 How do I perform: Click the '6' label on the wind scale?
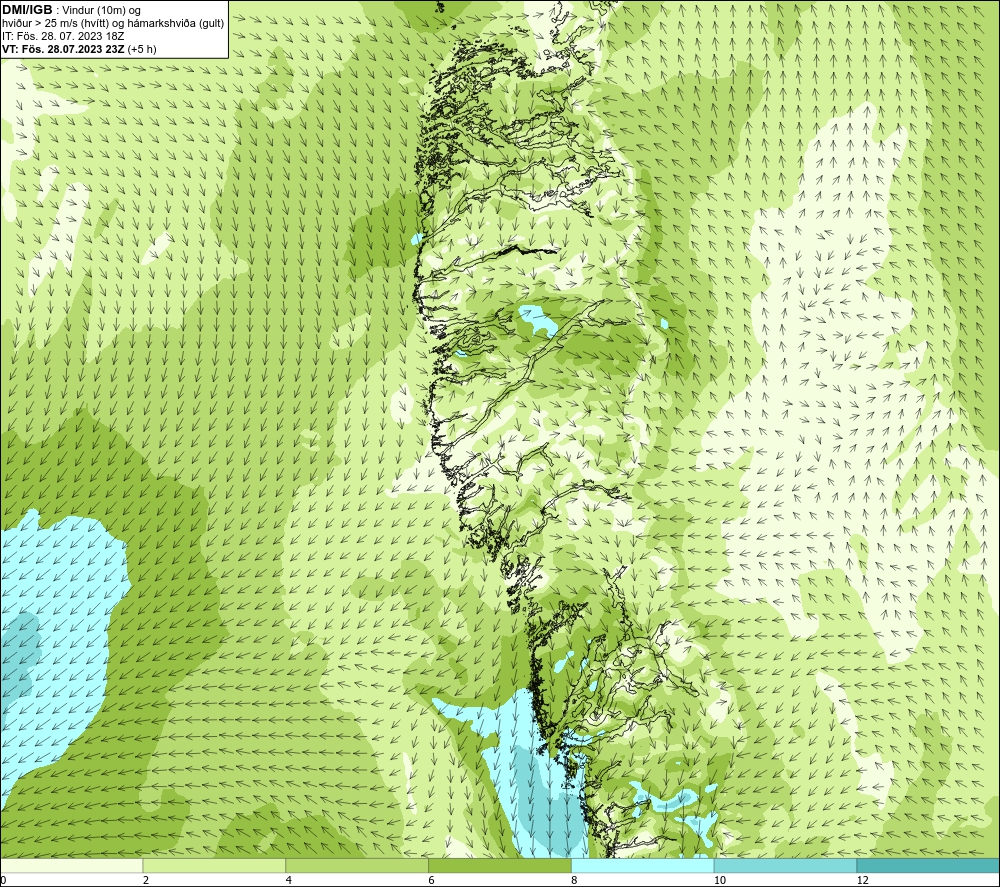pyautogui.click(x=432, y=880)
